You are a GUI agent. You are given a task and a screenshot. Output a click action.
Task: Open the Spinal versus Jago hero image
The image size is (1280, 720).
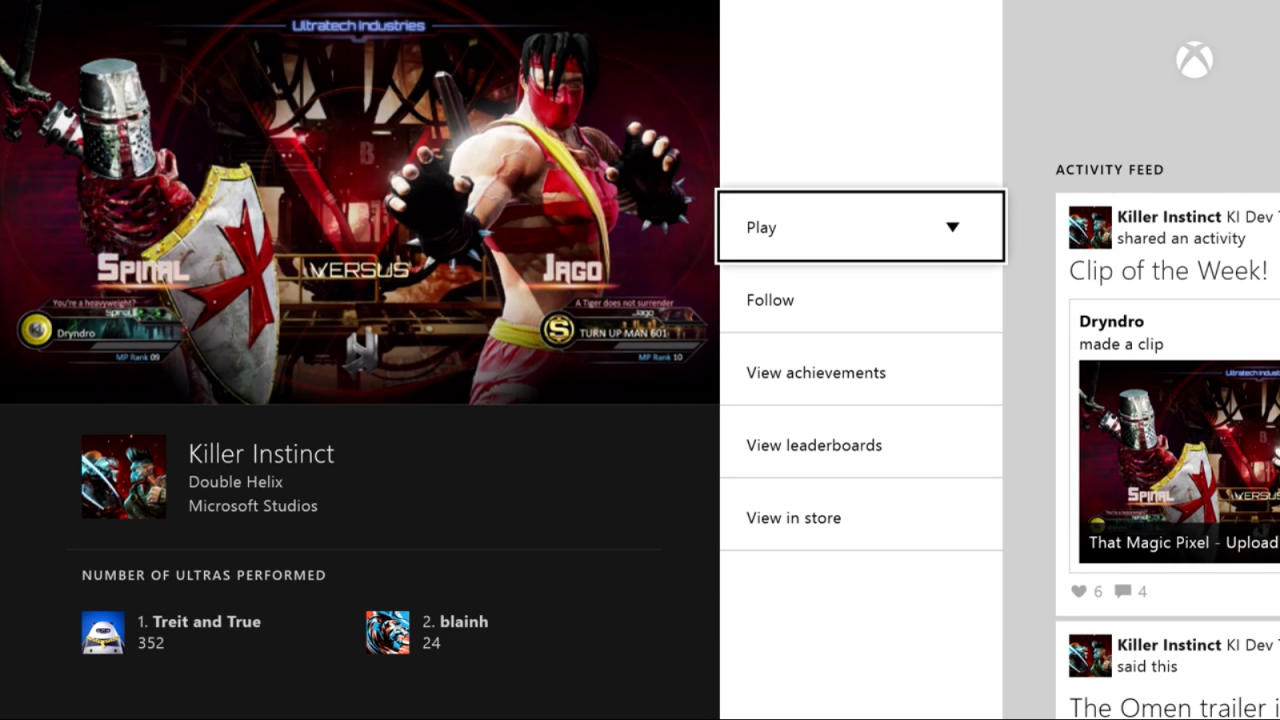click(360, 202)
